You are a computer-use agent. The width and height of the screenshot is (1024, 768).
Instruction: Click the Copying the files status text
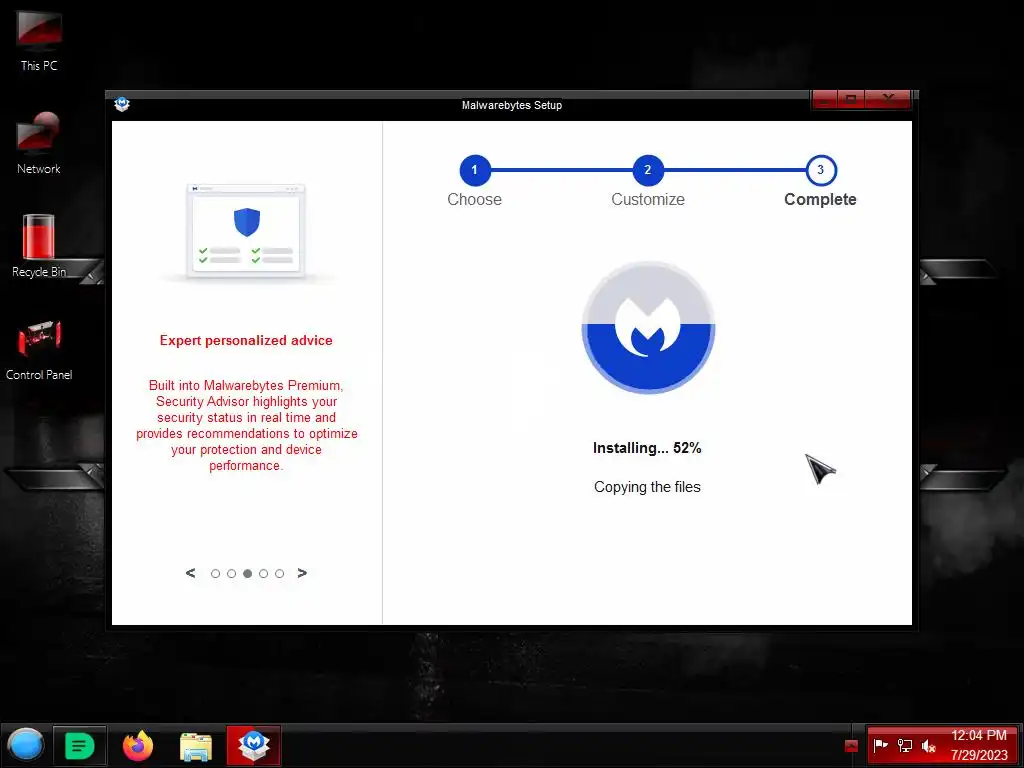647,487
